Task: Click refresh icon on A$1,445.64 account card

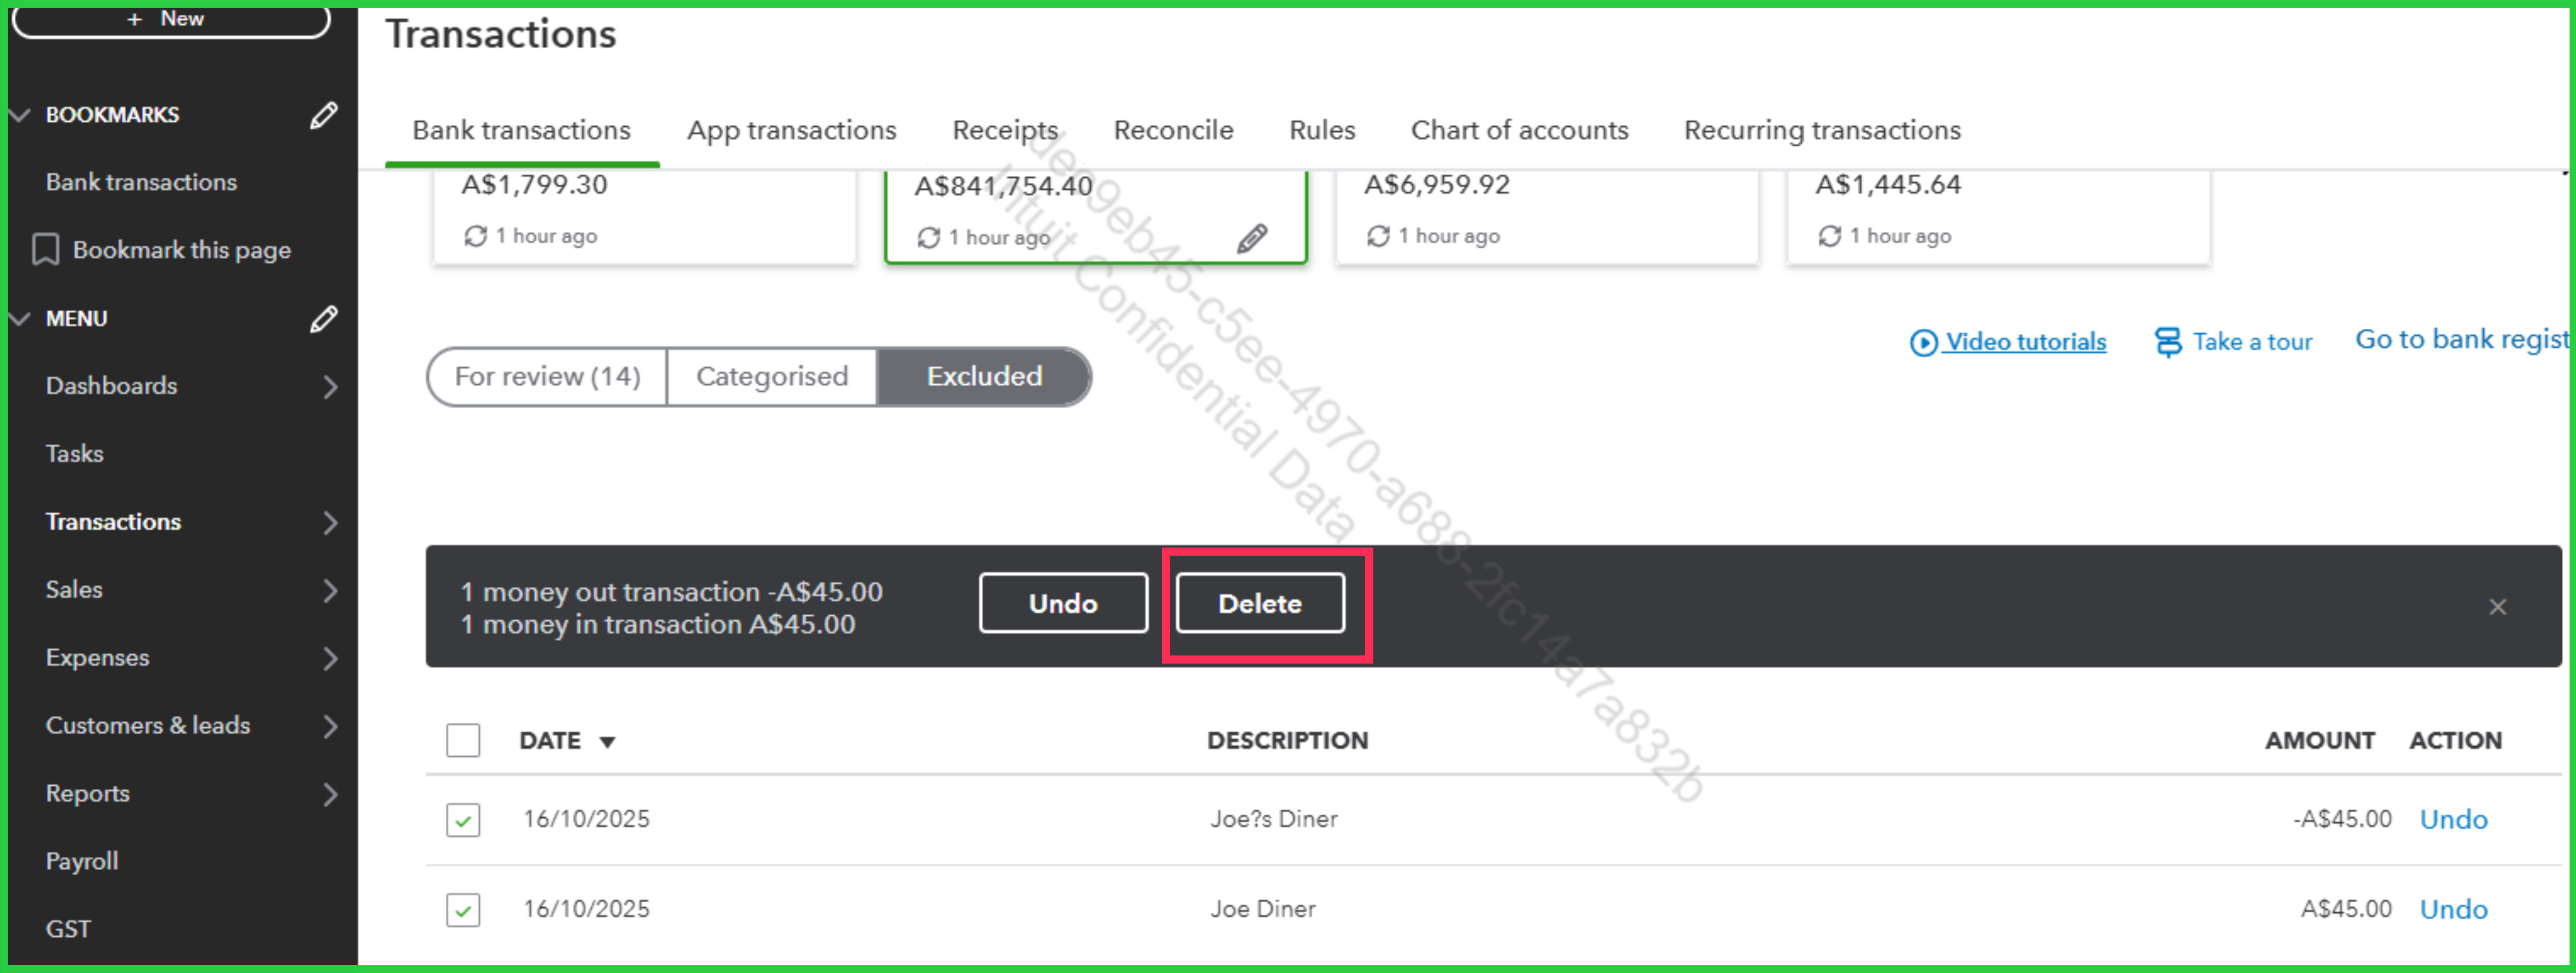Action: [x=1829, y=236]
